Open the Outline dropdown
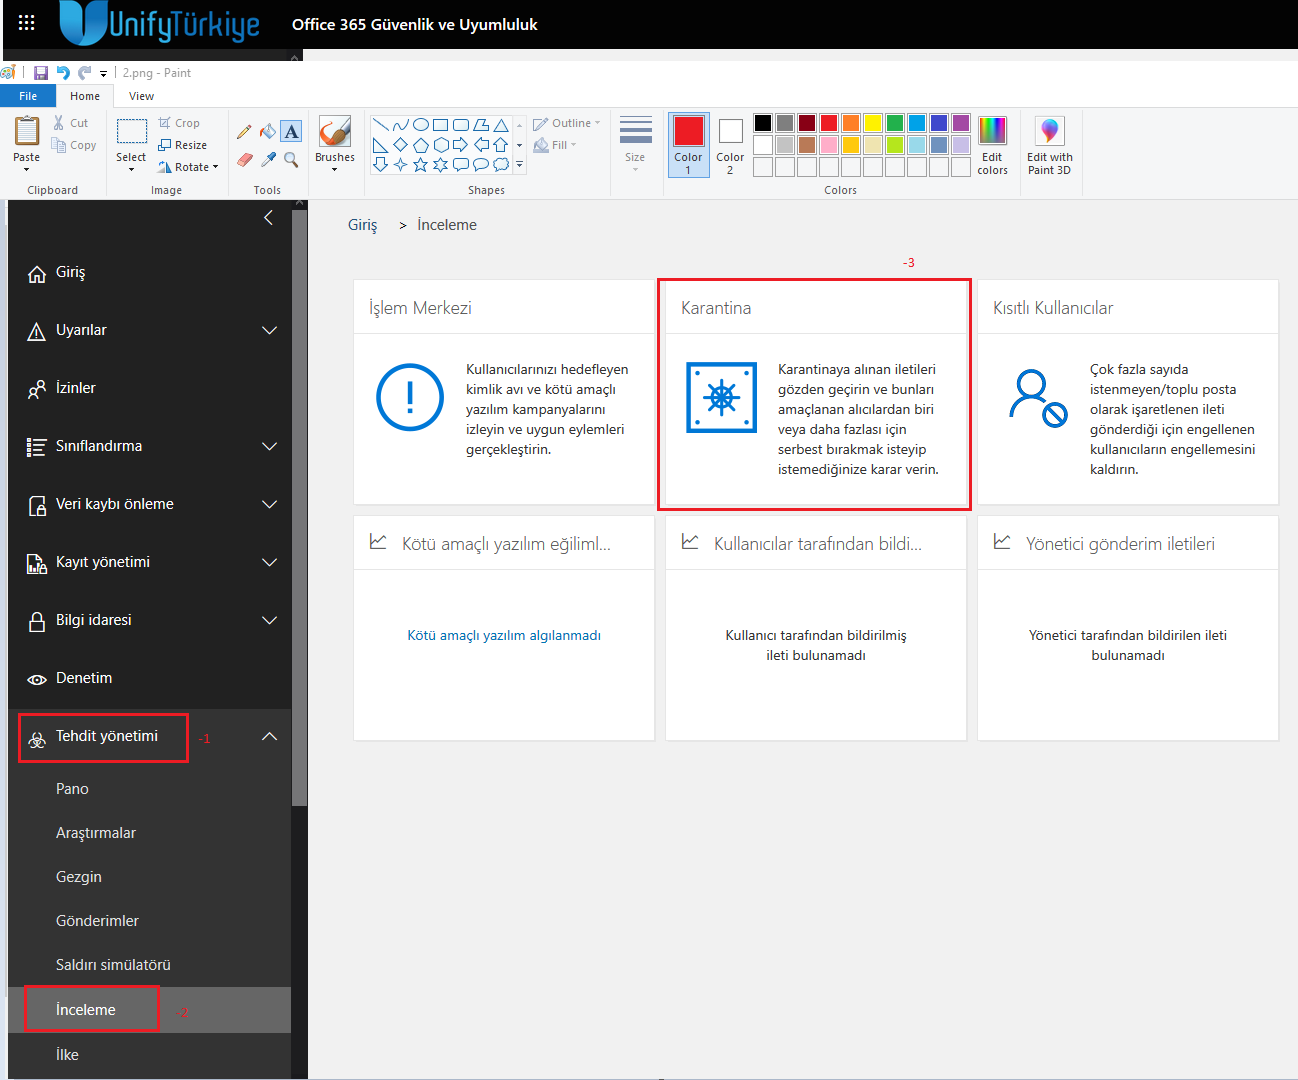1298x1080 pixels. coord(567,123)
